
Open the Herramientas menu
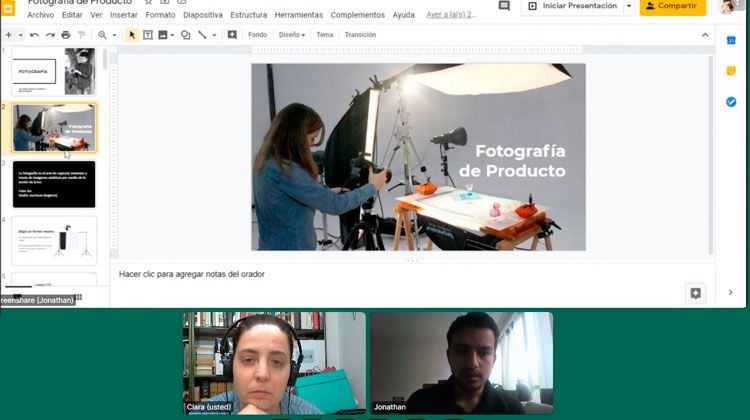[298, 15]
